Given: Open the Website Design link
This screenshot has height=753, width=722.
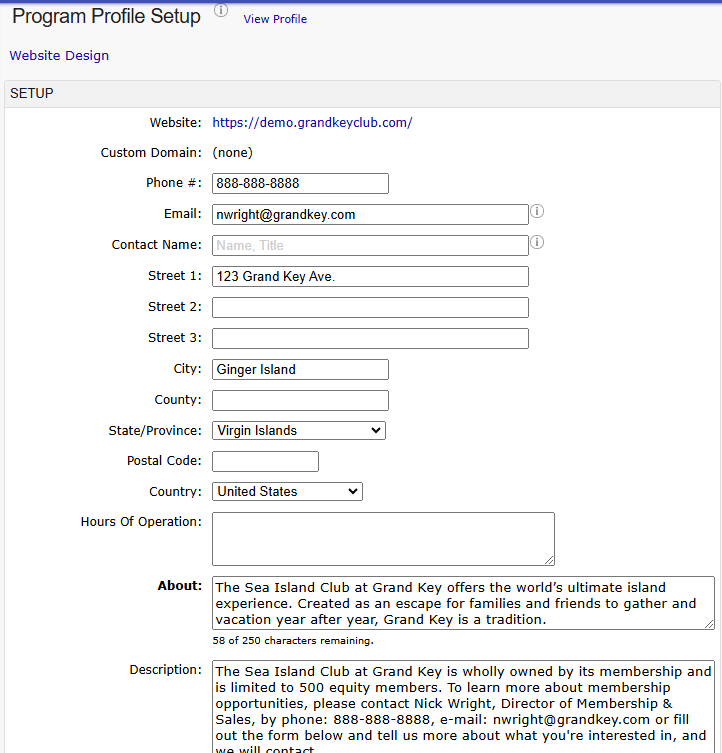Looking at the screenshot, I should [x=59, y=56].
